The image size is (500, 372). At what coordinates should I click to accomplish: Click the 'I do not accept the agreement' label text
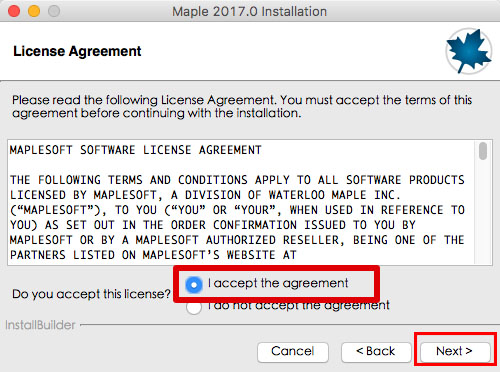point(299,305)
